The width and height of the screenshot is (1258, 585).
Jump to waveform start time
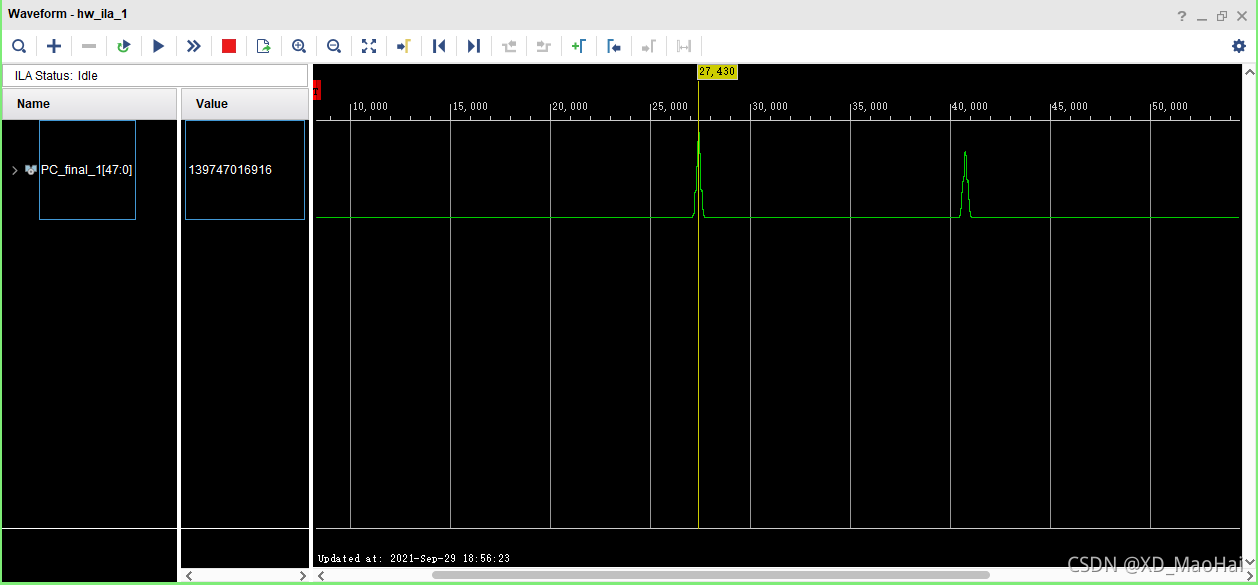439,46
